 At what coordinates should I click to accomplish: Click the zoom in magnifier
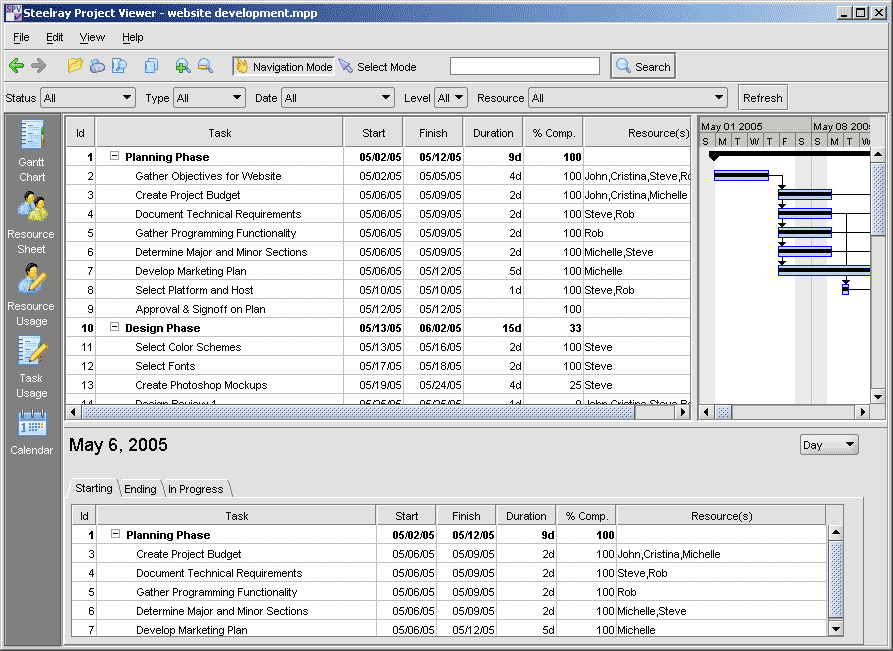tap(182, 66)
